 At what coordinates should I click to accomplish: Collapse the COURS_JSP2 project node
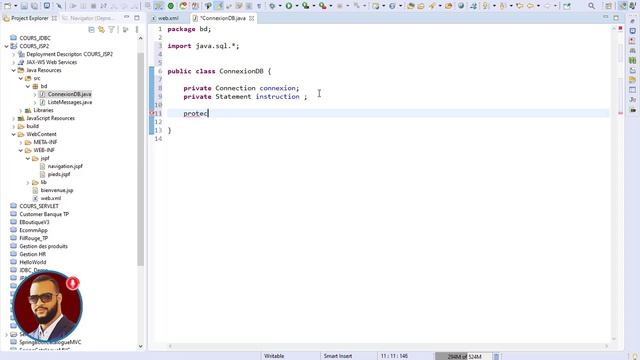point(6,46)
